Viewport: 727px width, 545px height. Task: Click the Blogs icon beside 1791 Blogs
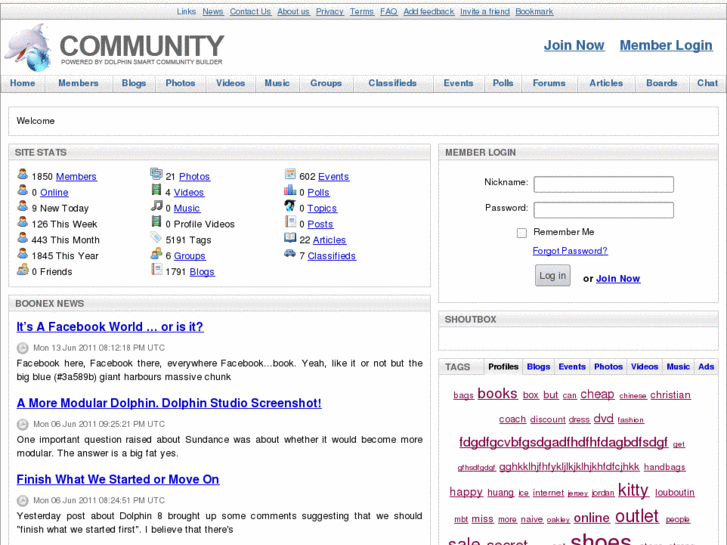pyautogui.click(x=156, y=269)
